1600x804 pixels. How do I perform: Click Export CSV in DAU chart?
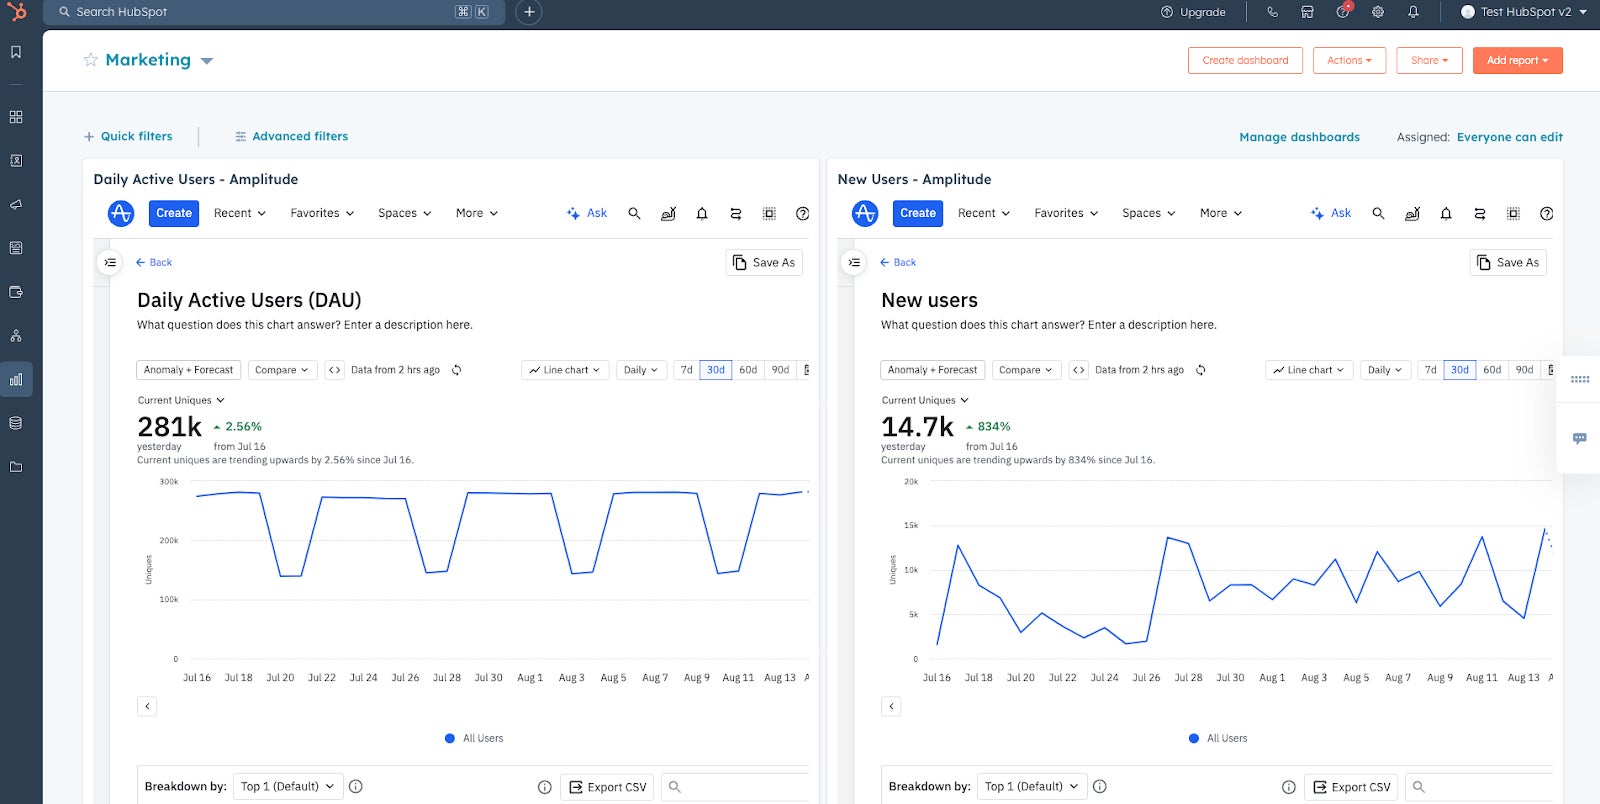click(608, 787)
